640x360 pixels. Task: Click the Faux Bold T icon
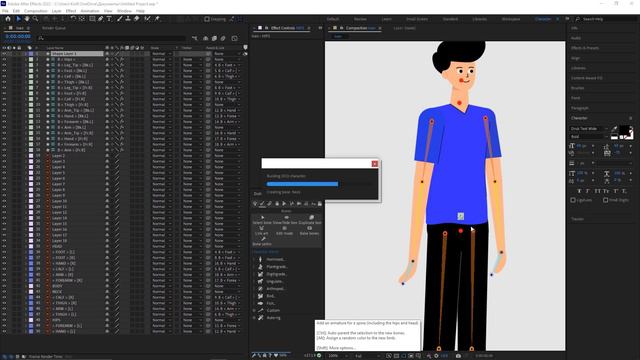pos(579,191)
